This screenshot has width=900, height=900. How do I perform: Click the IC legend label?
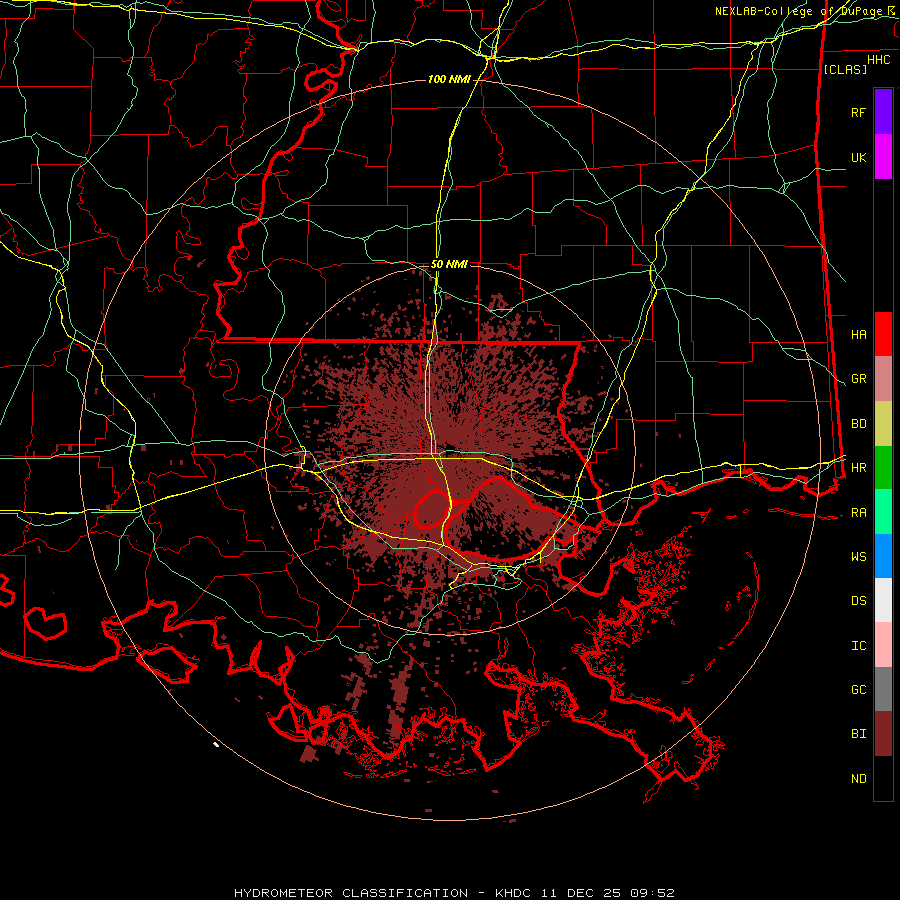coord(858,646)
